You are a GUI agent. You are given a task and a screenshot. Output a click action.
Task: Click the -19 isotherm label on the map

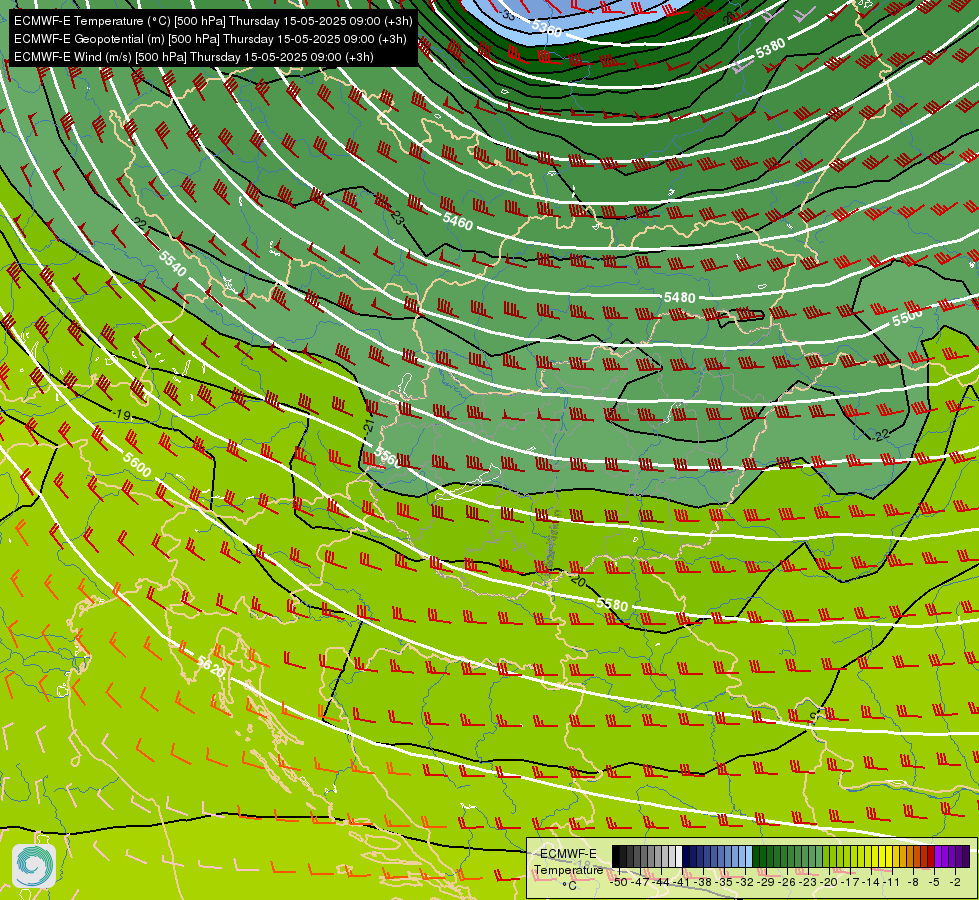[122, 415]
